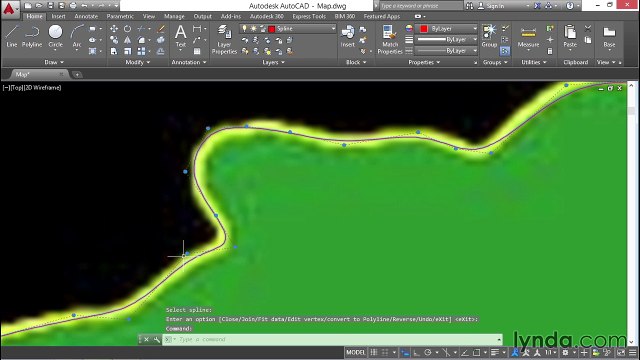
Task: Expand the Annotation panel
Action: coord(189,62)
